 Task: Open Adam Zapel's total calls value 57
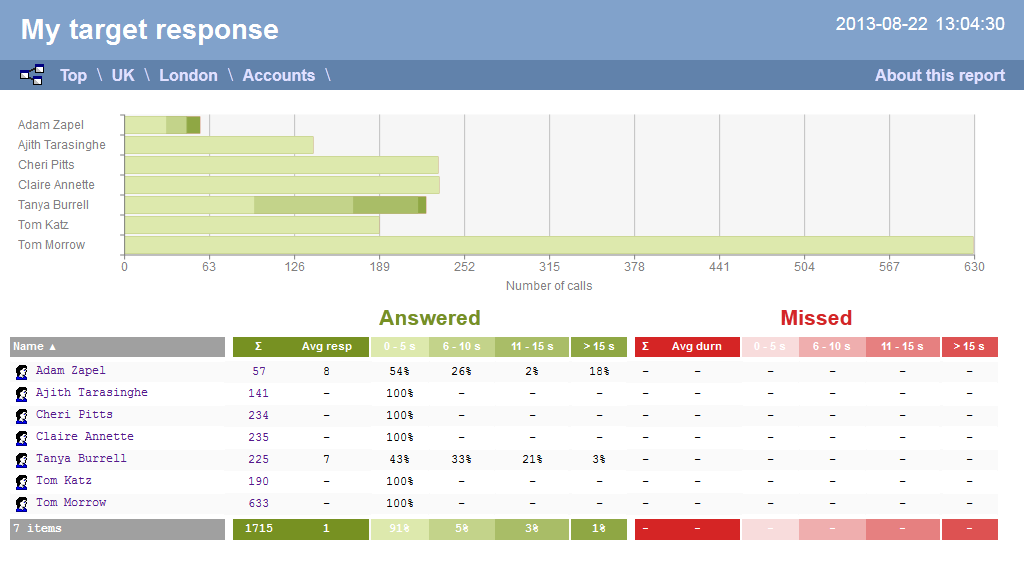coord(259,371)
